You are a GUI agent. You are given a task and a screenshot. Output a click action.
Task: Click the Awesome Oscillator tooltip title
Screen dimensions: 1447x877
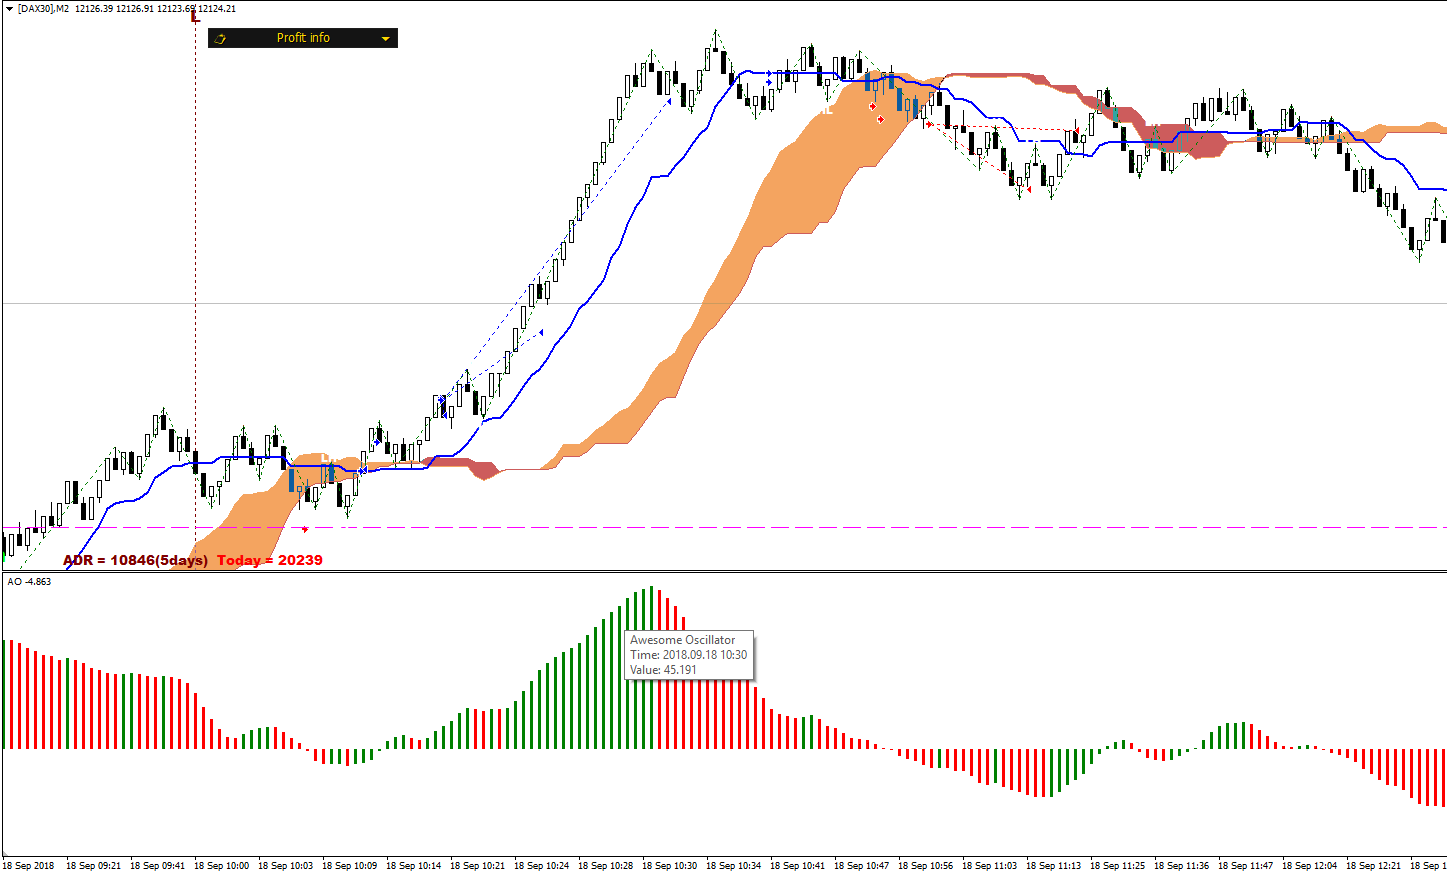tap(683, 640)
